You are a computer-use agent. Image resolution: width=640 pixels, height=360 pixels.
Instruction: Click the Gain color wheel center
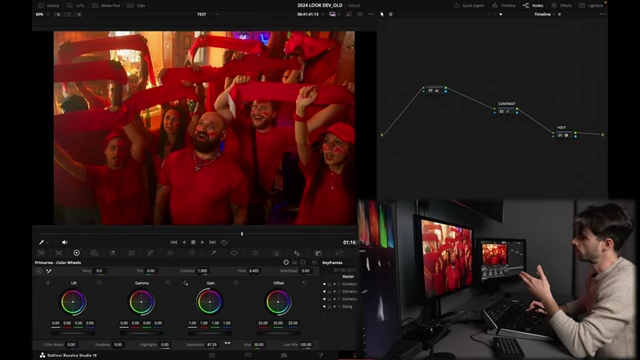tap(210, 302)
